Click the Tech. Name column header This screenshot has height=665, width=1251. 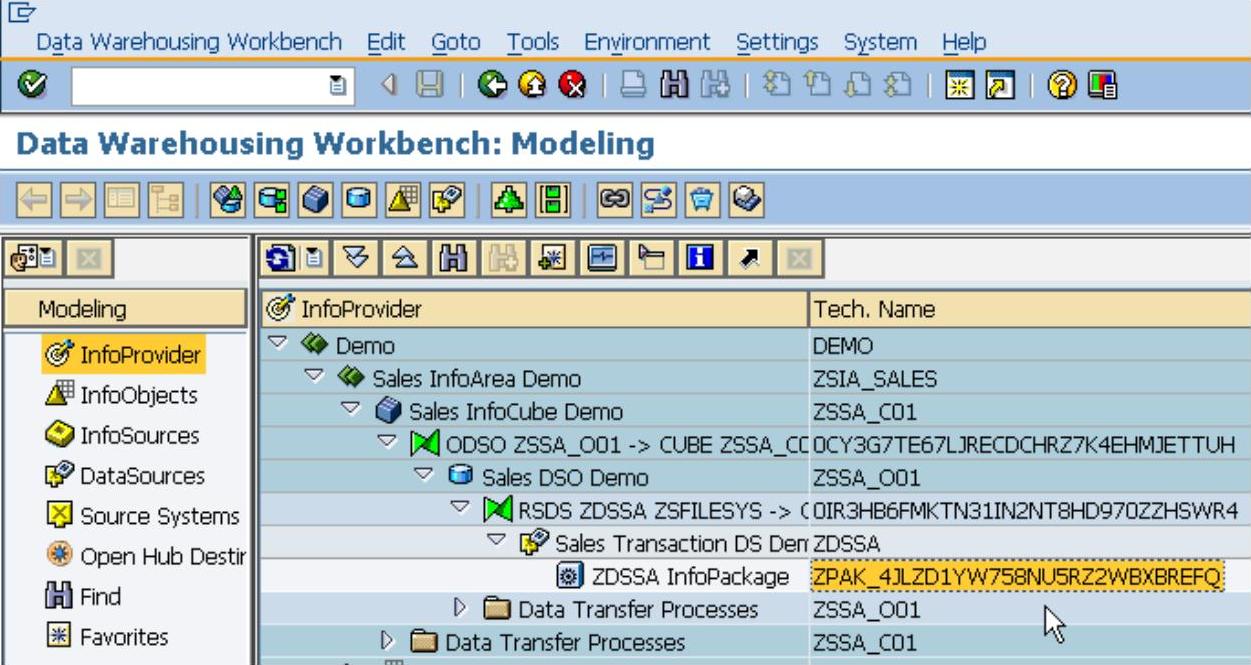(x=1029, y=309)
